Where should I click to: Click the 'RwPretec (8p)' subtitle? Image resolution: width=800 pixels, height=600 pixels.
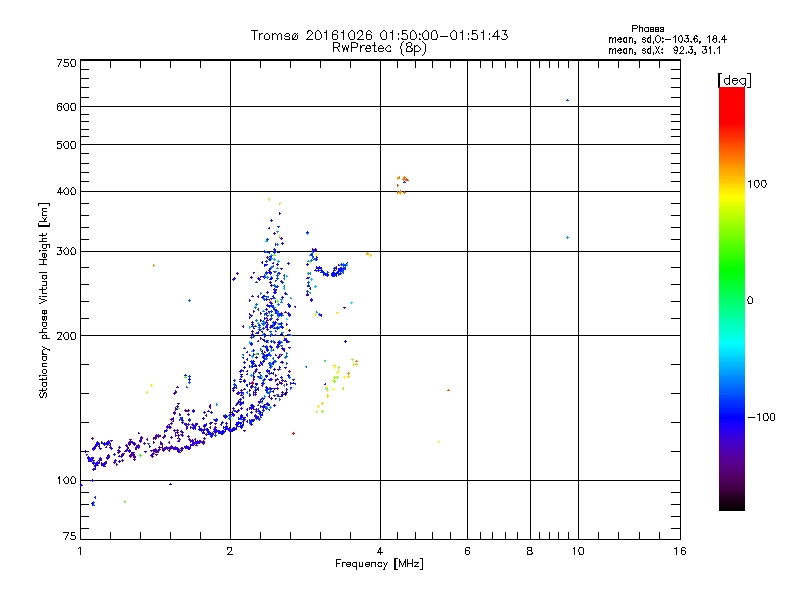(x=379, y=48)
